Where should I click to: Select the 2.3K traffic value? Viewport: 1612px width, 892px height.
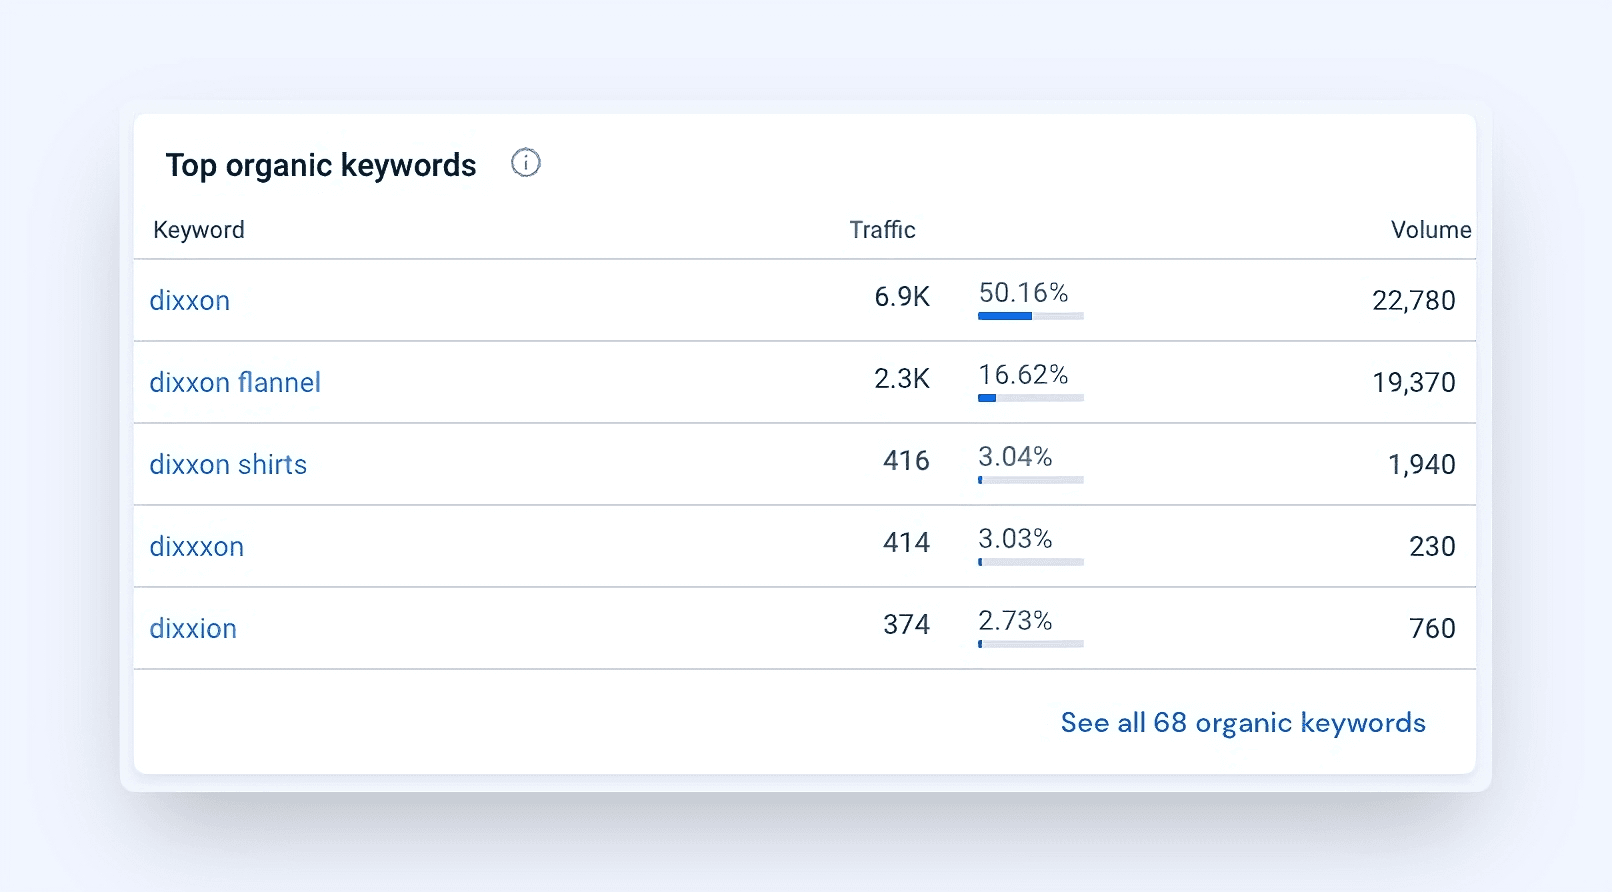click(x=902, y=379)
